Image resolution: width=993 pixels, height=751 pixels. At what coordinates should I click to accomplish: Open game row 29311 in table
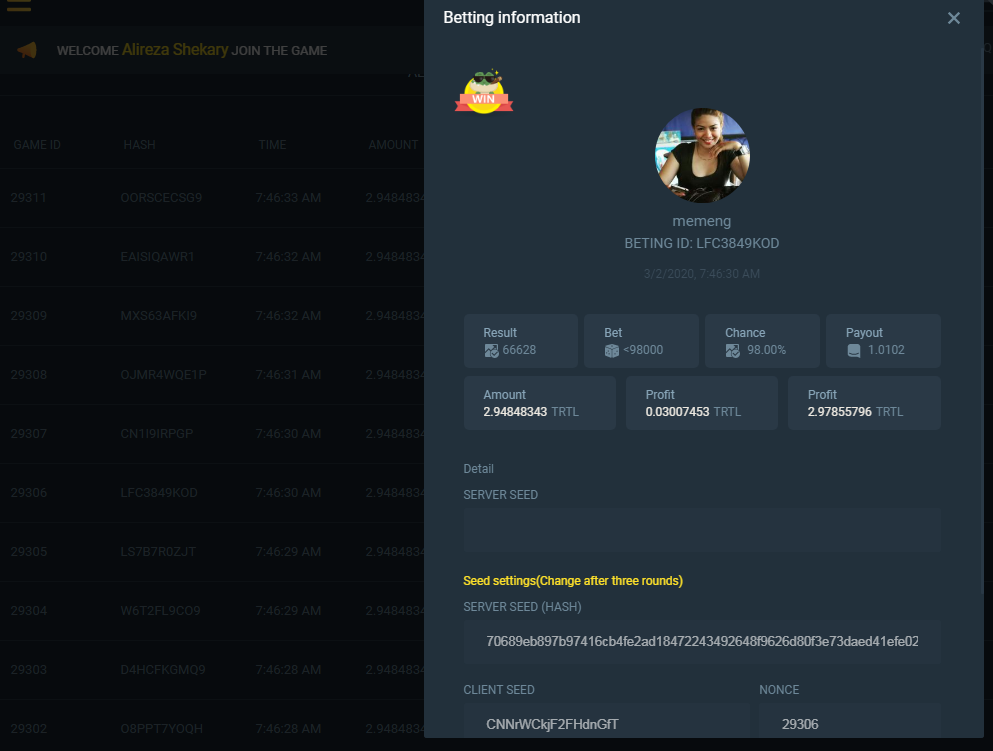29,198
